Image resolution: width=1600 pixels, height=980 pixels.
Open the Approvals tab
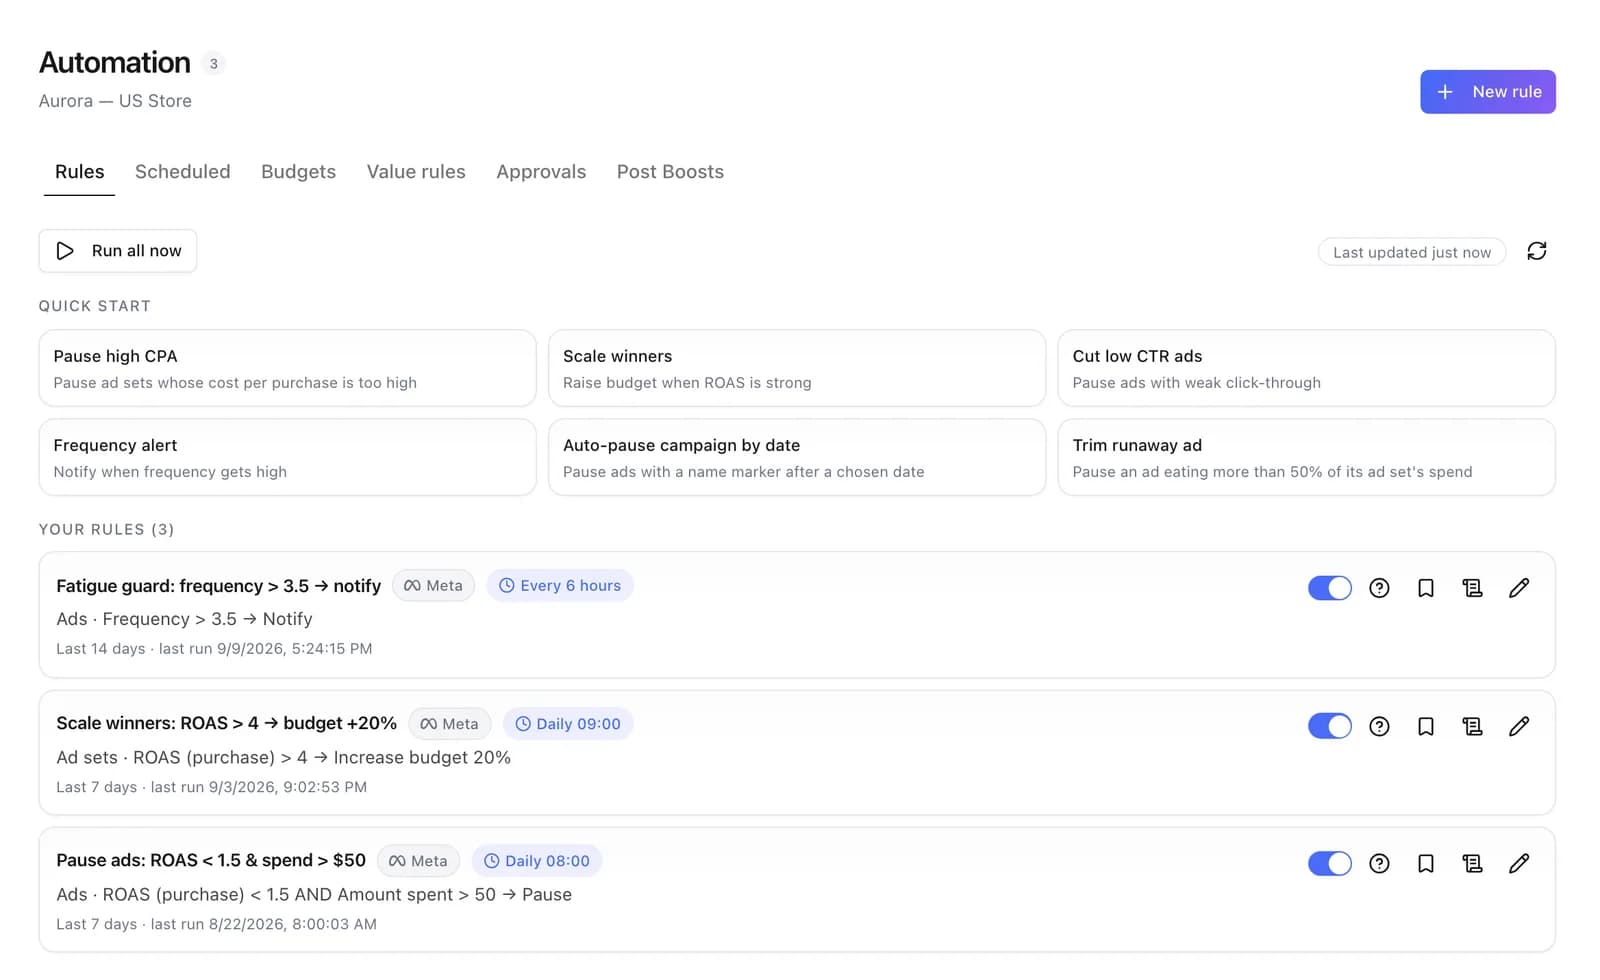point(541,172)
